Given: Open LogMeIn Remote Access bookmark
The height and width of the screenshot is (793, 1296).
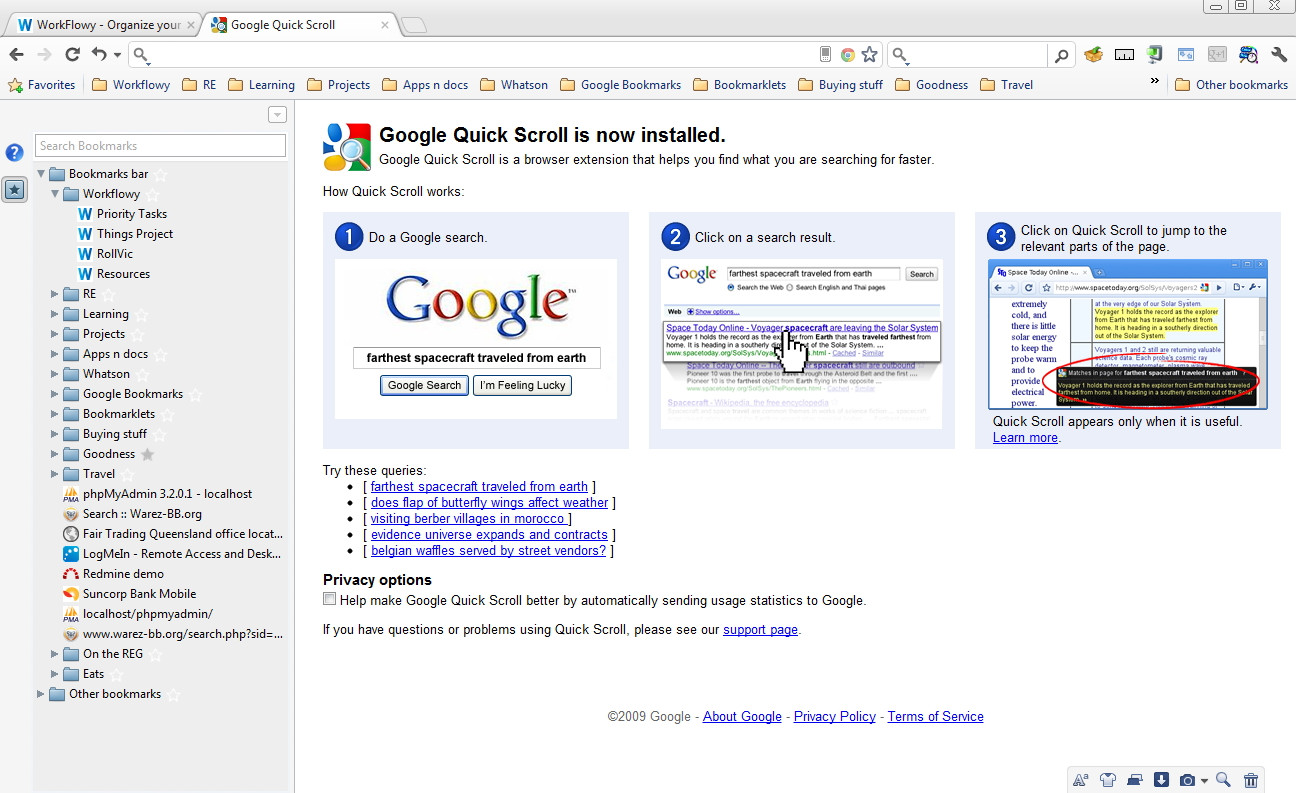Looking at the screenshot, I should 173,554.
